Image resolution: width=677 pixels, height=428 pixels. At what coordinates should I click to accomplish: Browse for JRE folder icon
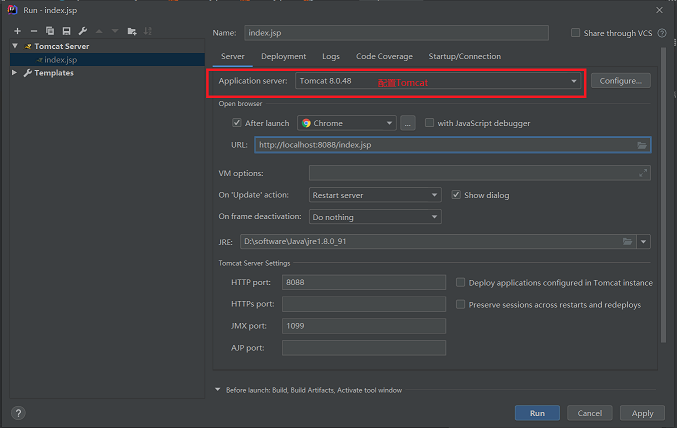pos(627,241)
